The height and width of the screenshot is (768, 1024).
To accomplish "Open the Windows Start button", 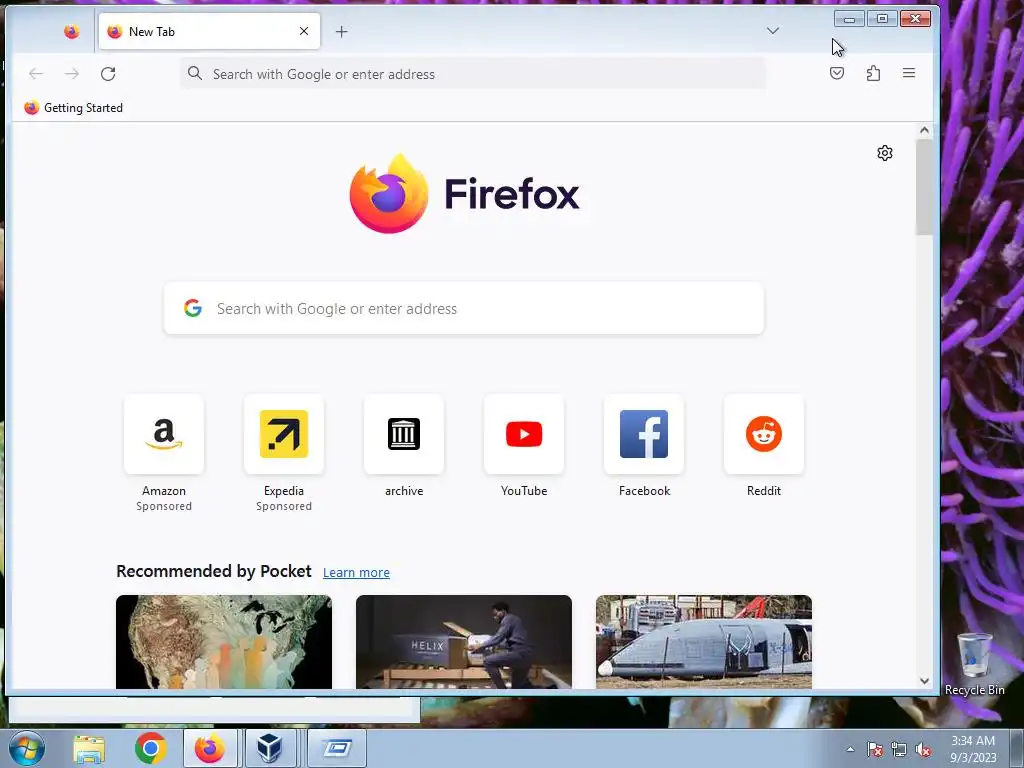I will pos(27,748).
